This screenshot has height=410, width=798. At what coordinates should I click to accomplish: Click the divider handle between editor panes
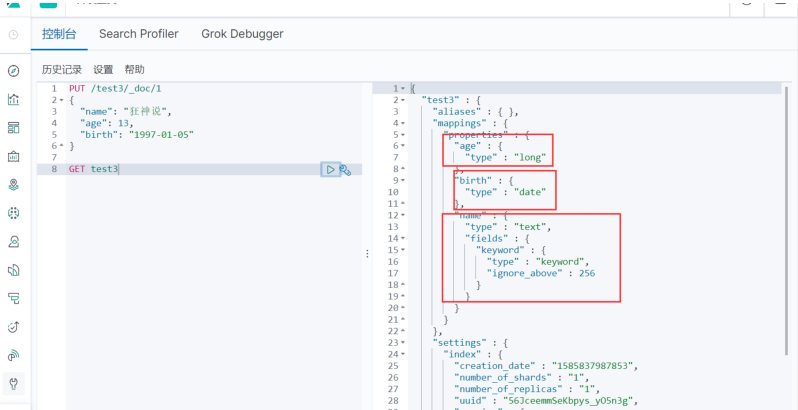click(x=367, y=254)
